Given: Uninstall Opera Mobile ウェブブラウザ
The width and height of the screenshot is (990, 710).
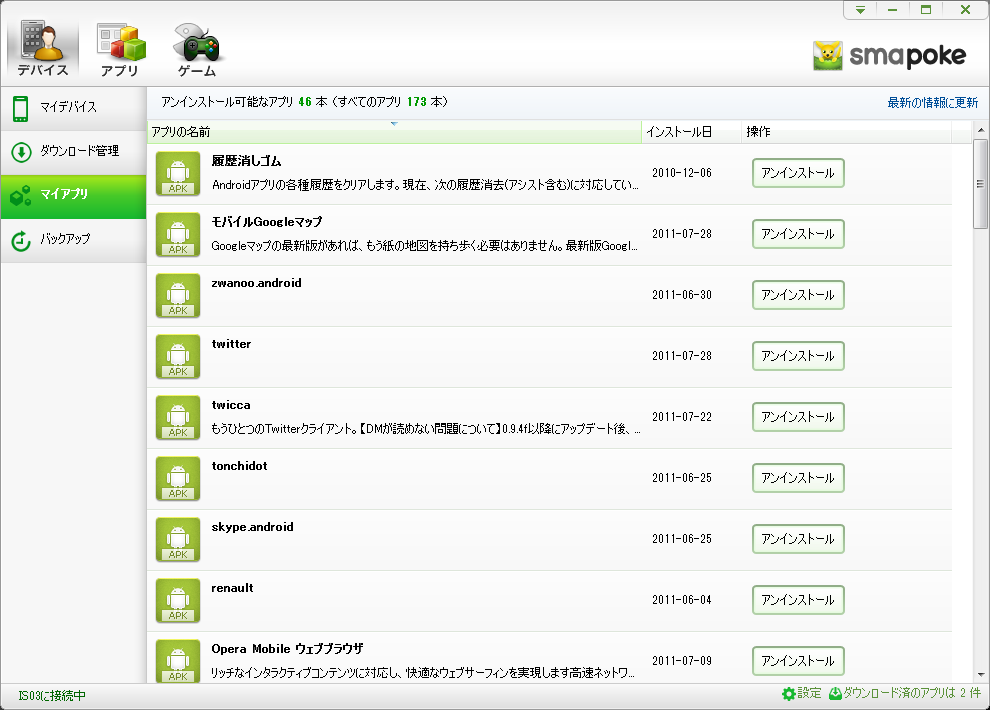Looking at the screenshot, I should point(798,661).
